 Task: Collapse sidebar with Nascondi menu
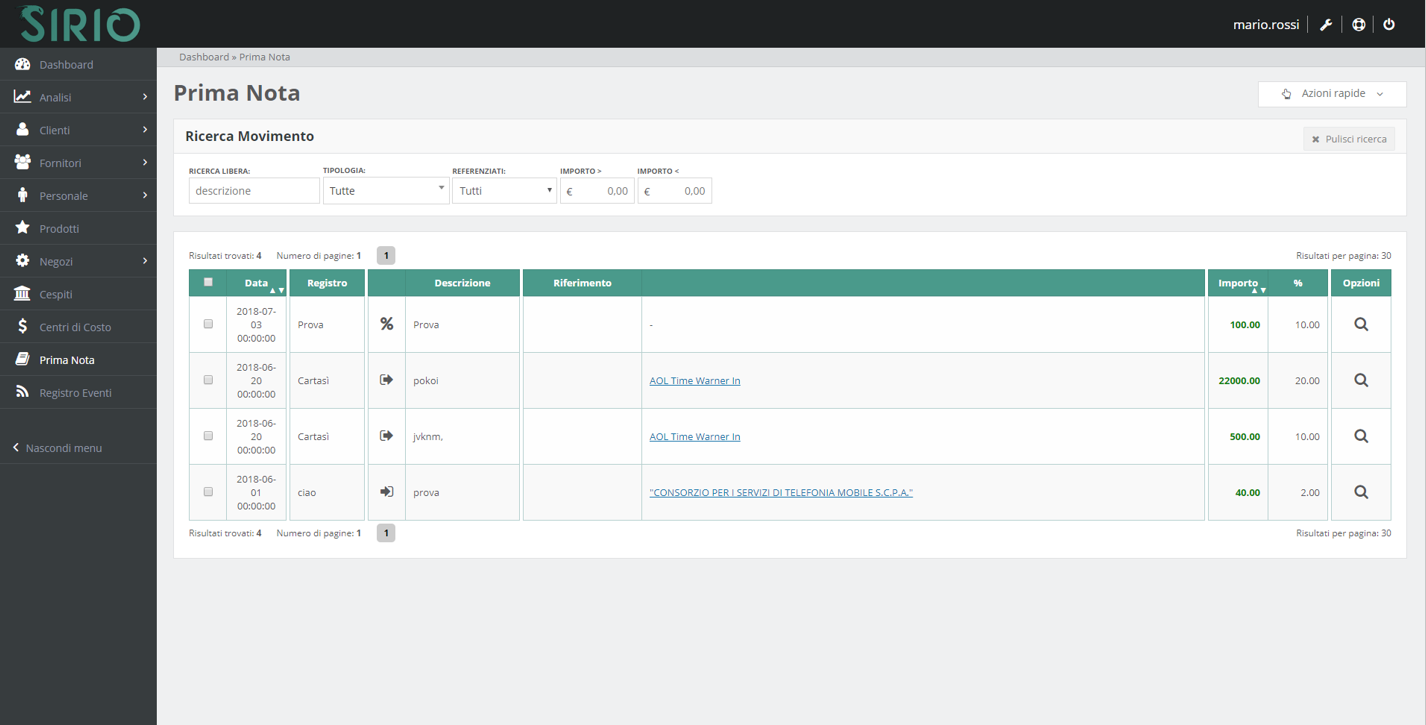tap(63, 448)
